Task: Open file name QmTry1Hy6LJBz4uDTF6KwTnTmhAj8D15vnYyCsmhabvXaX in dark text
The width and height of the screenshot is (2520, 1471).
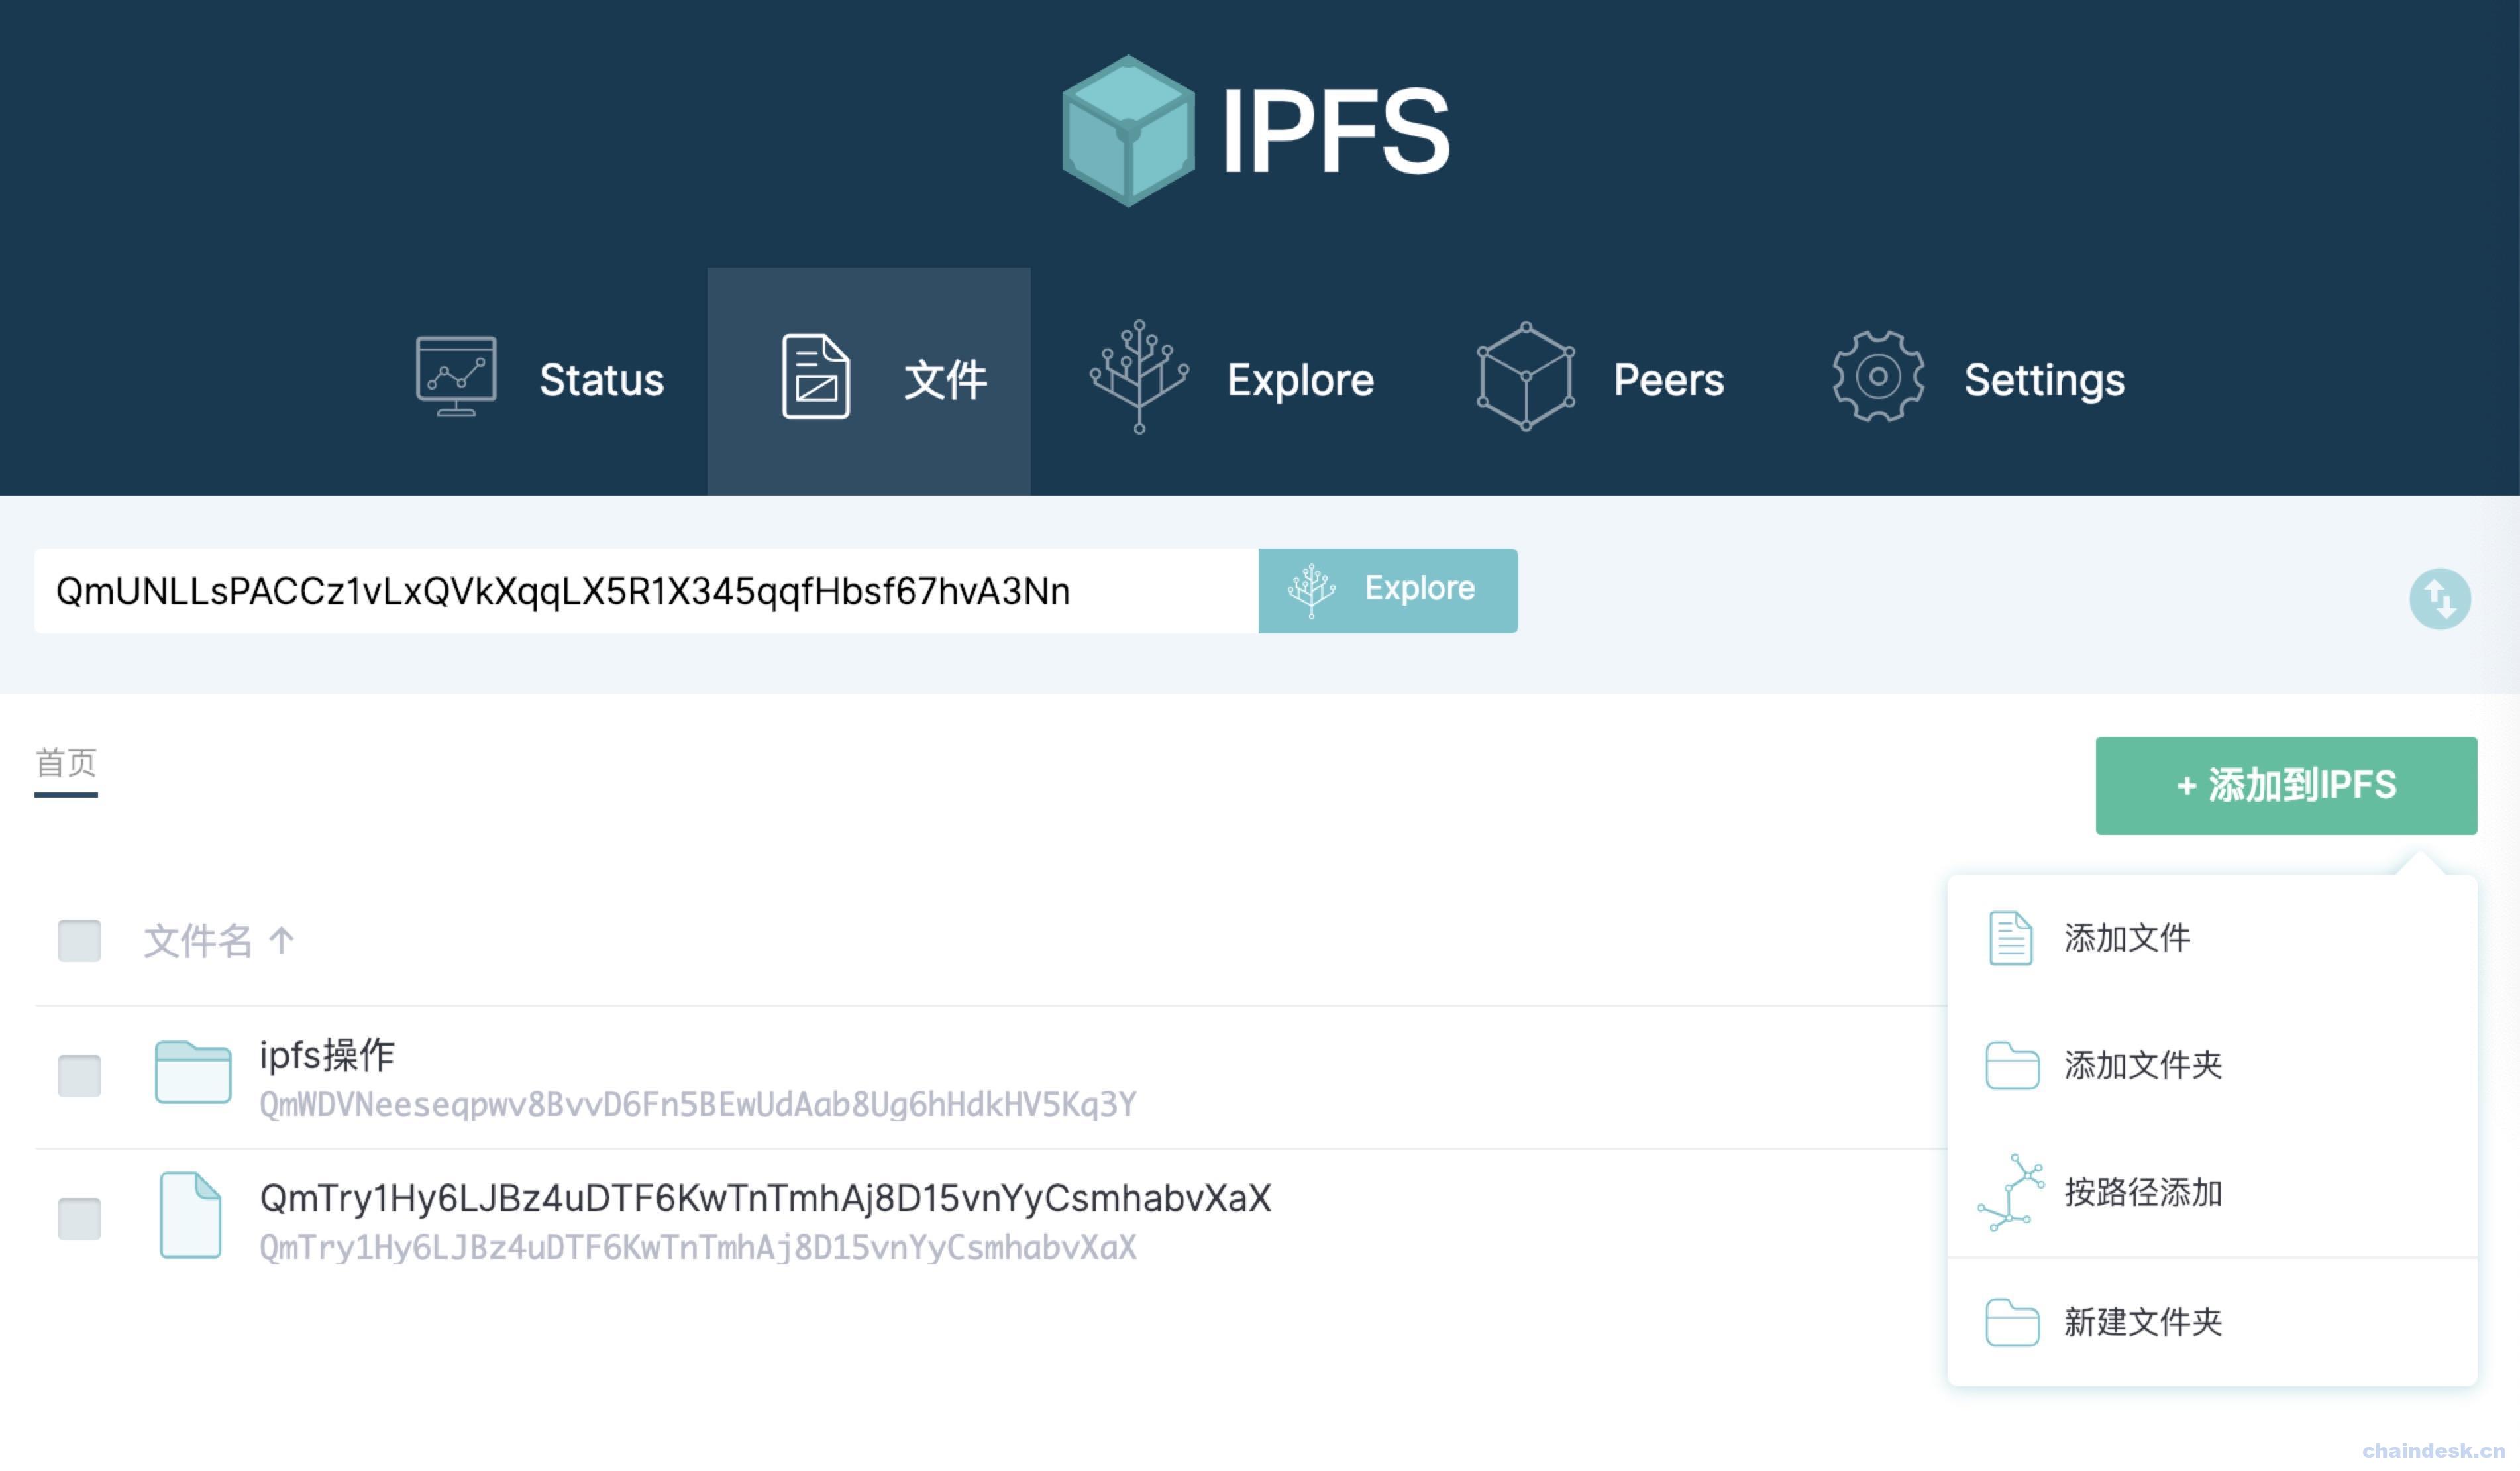Action: (765, 1198)
